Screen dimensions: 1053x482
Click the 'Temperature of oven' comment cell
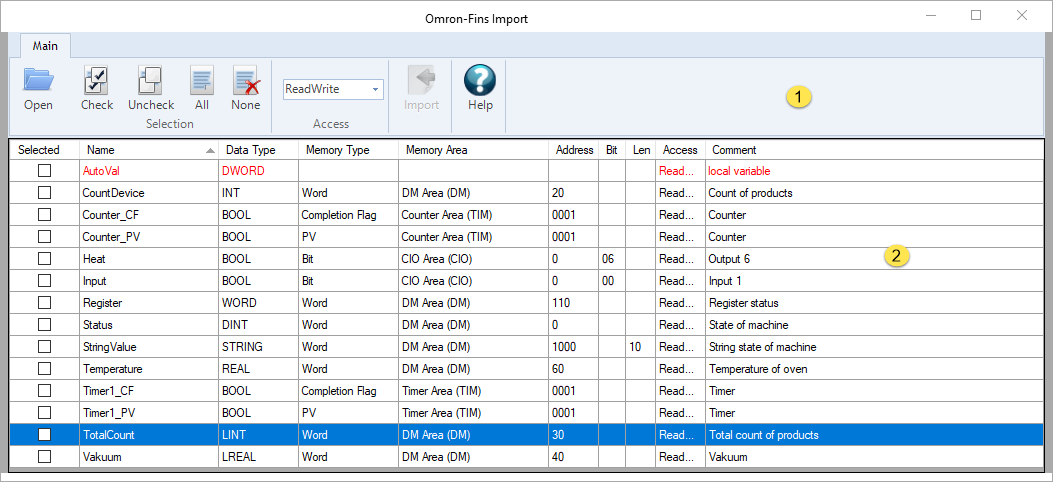point(874,369)
